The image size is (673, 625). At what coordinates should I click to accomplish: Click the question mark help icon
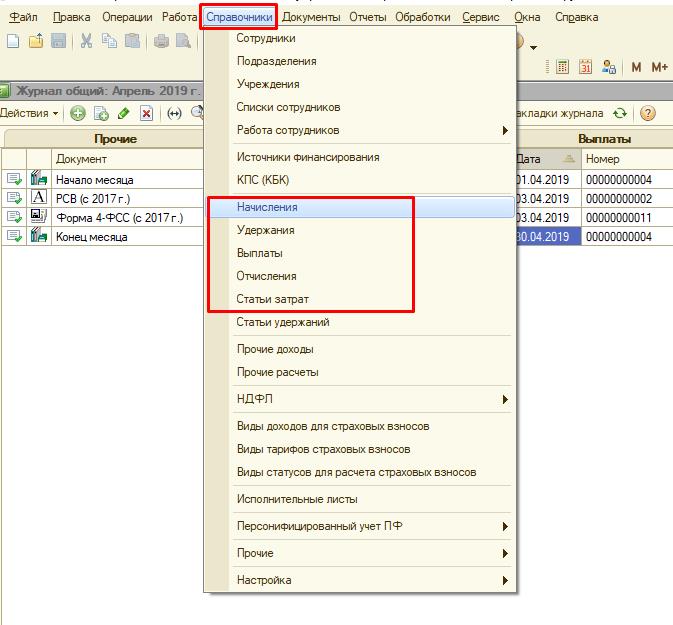(x=647, y=114)
